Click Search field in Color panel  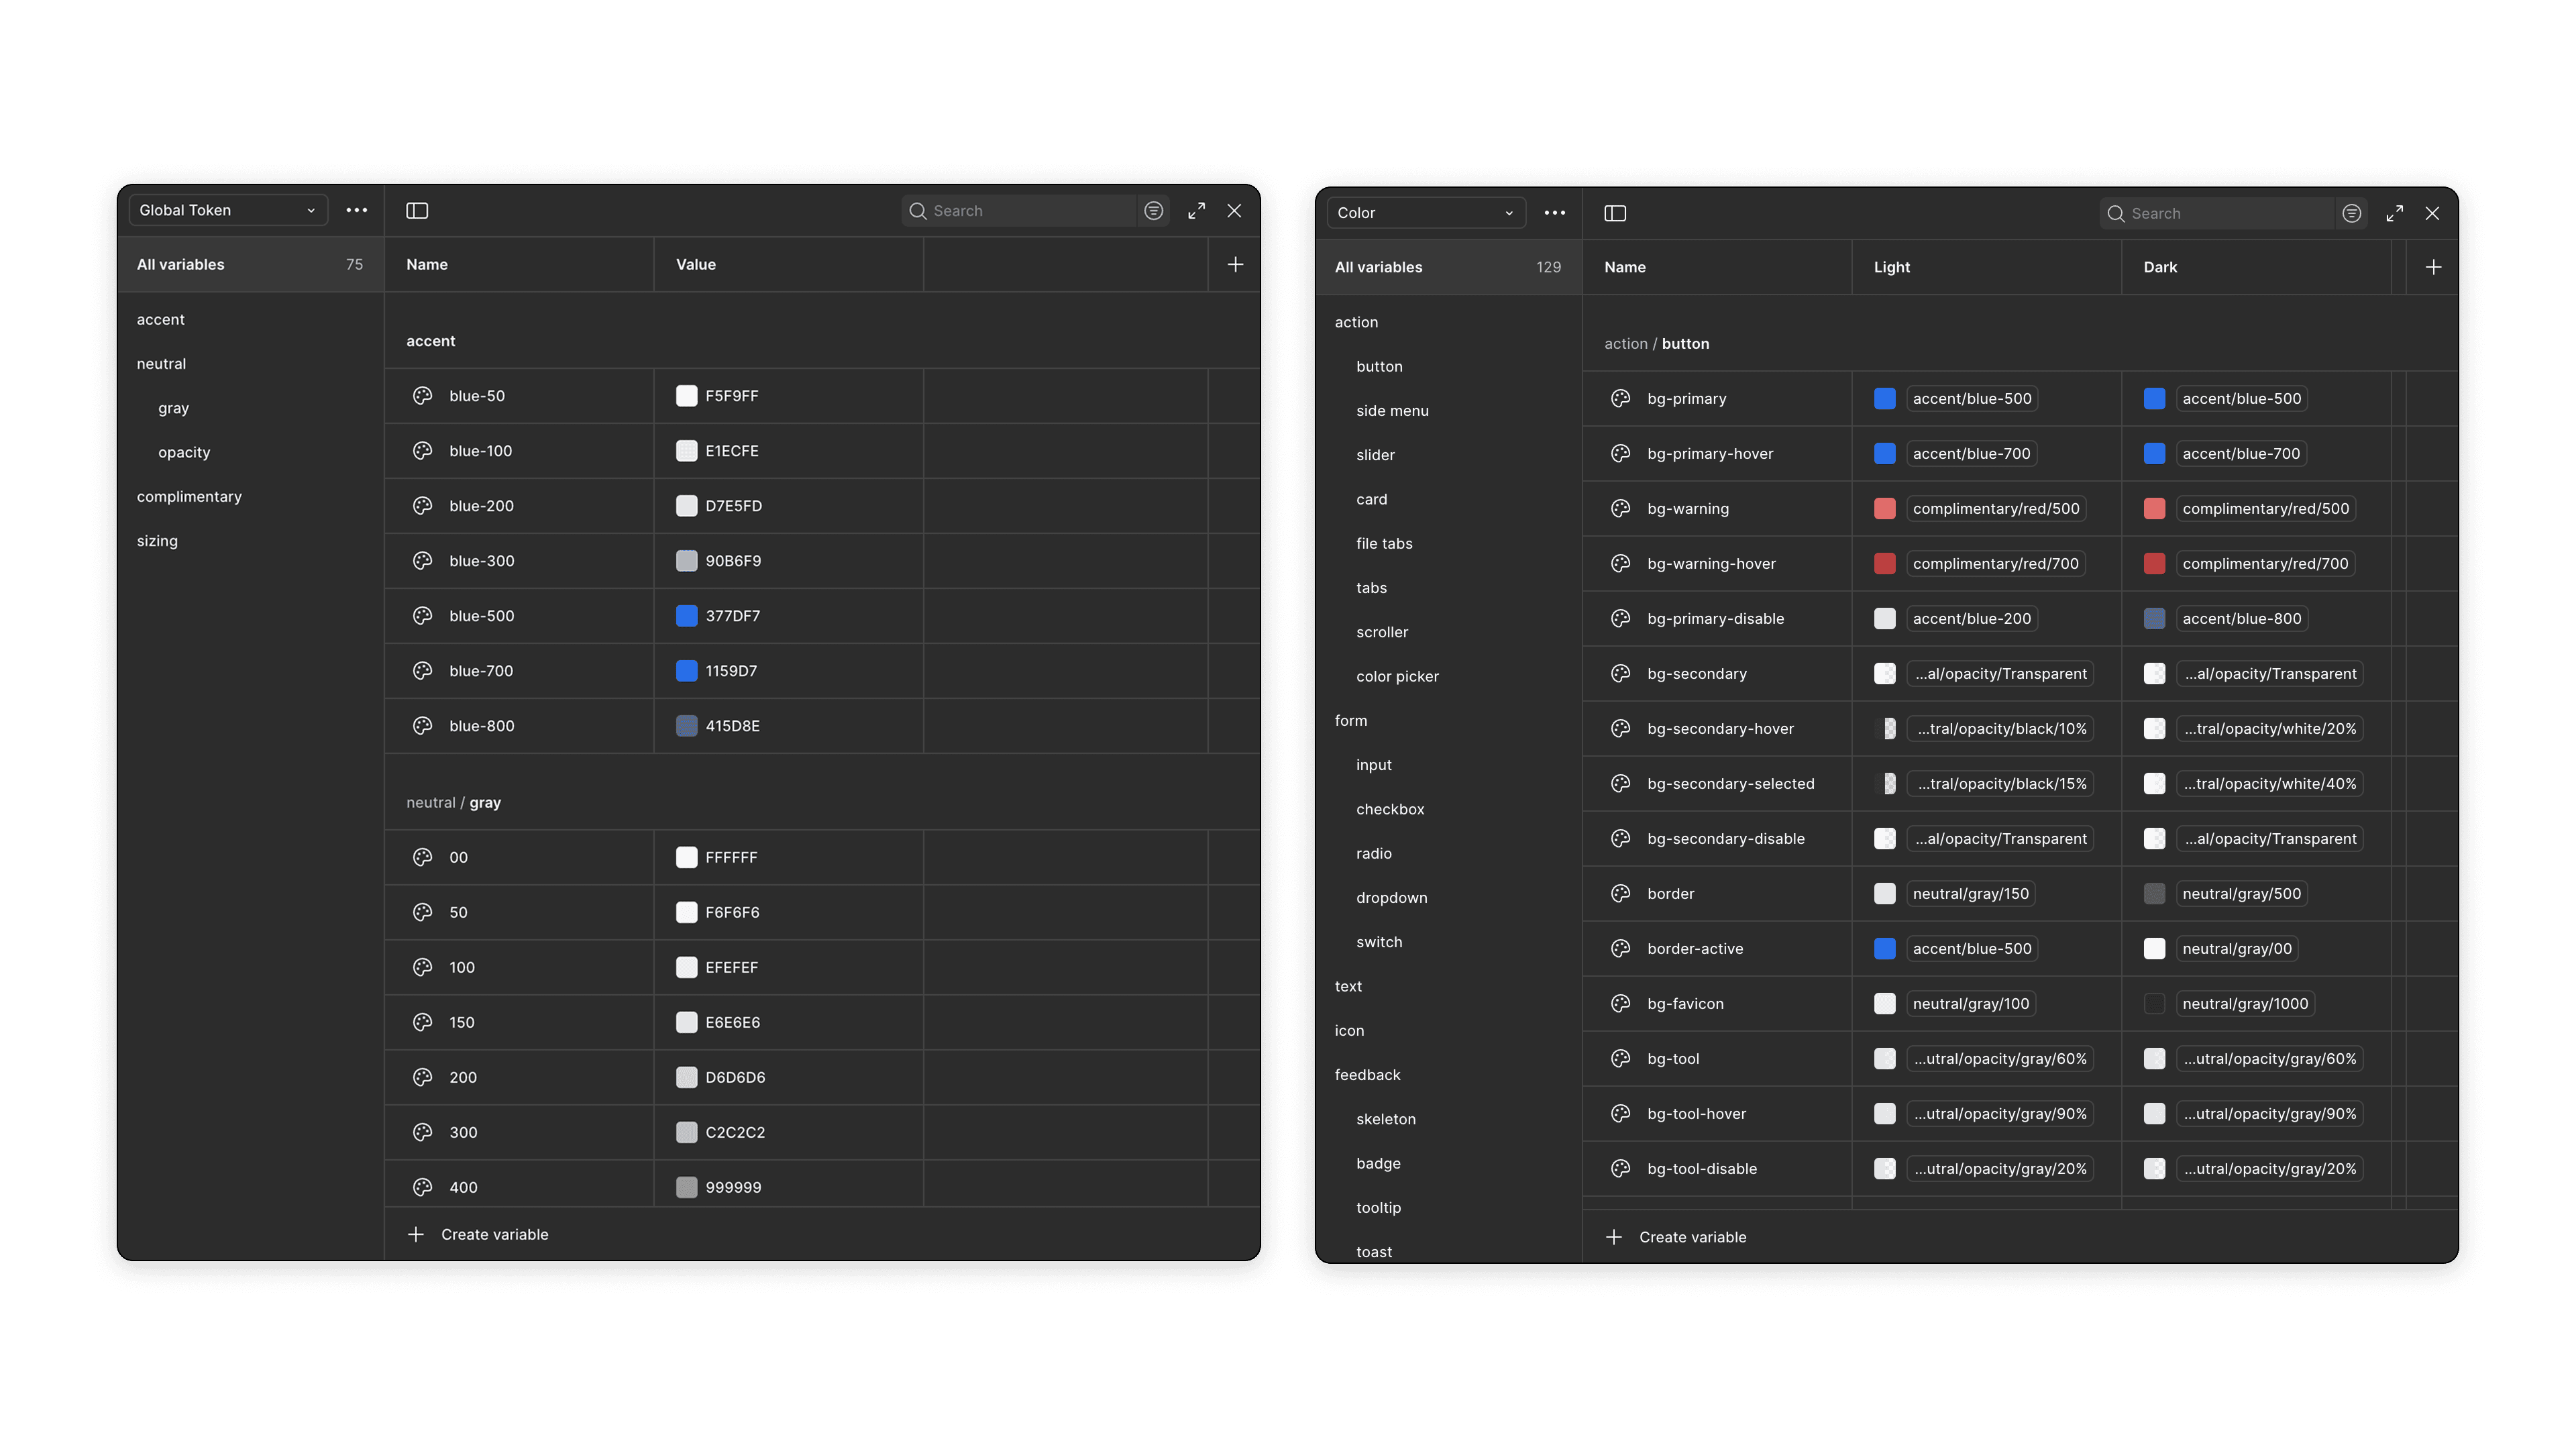pyautogui.click(x=2218, y=213)
